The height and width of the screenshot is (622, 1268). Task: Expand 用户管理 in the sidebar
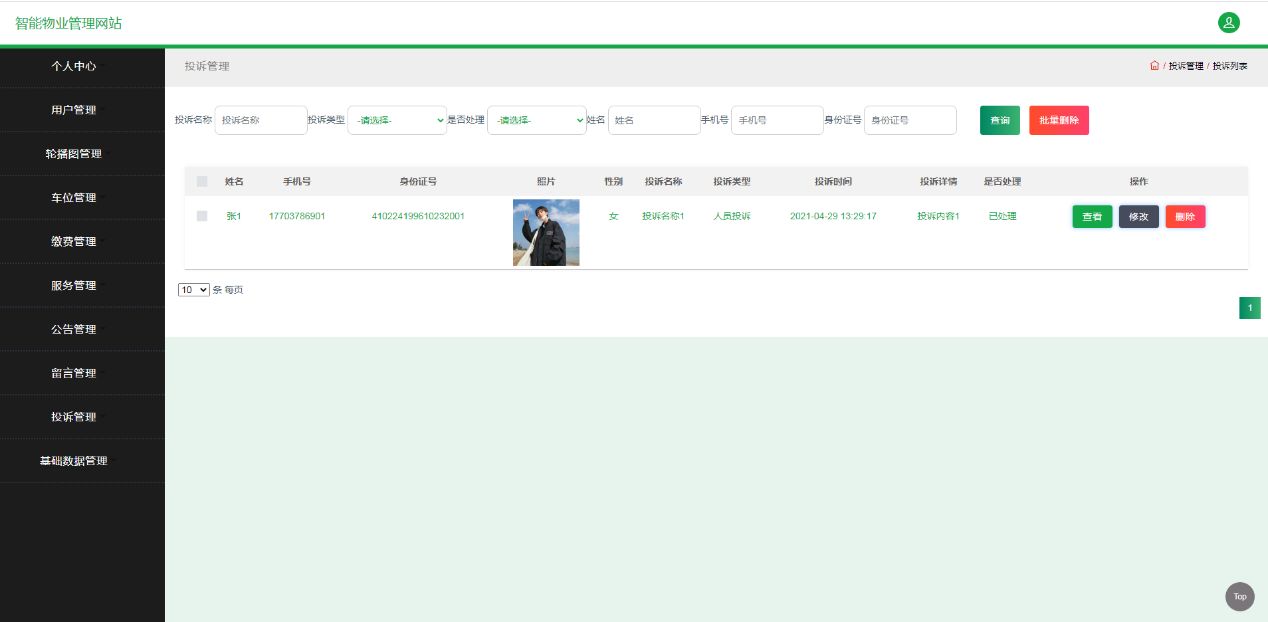coord(82,110)
